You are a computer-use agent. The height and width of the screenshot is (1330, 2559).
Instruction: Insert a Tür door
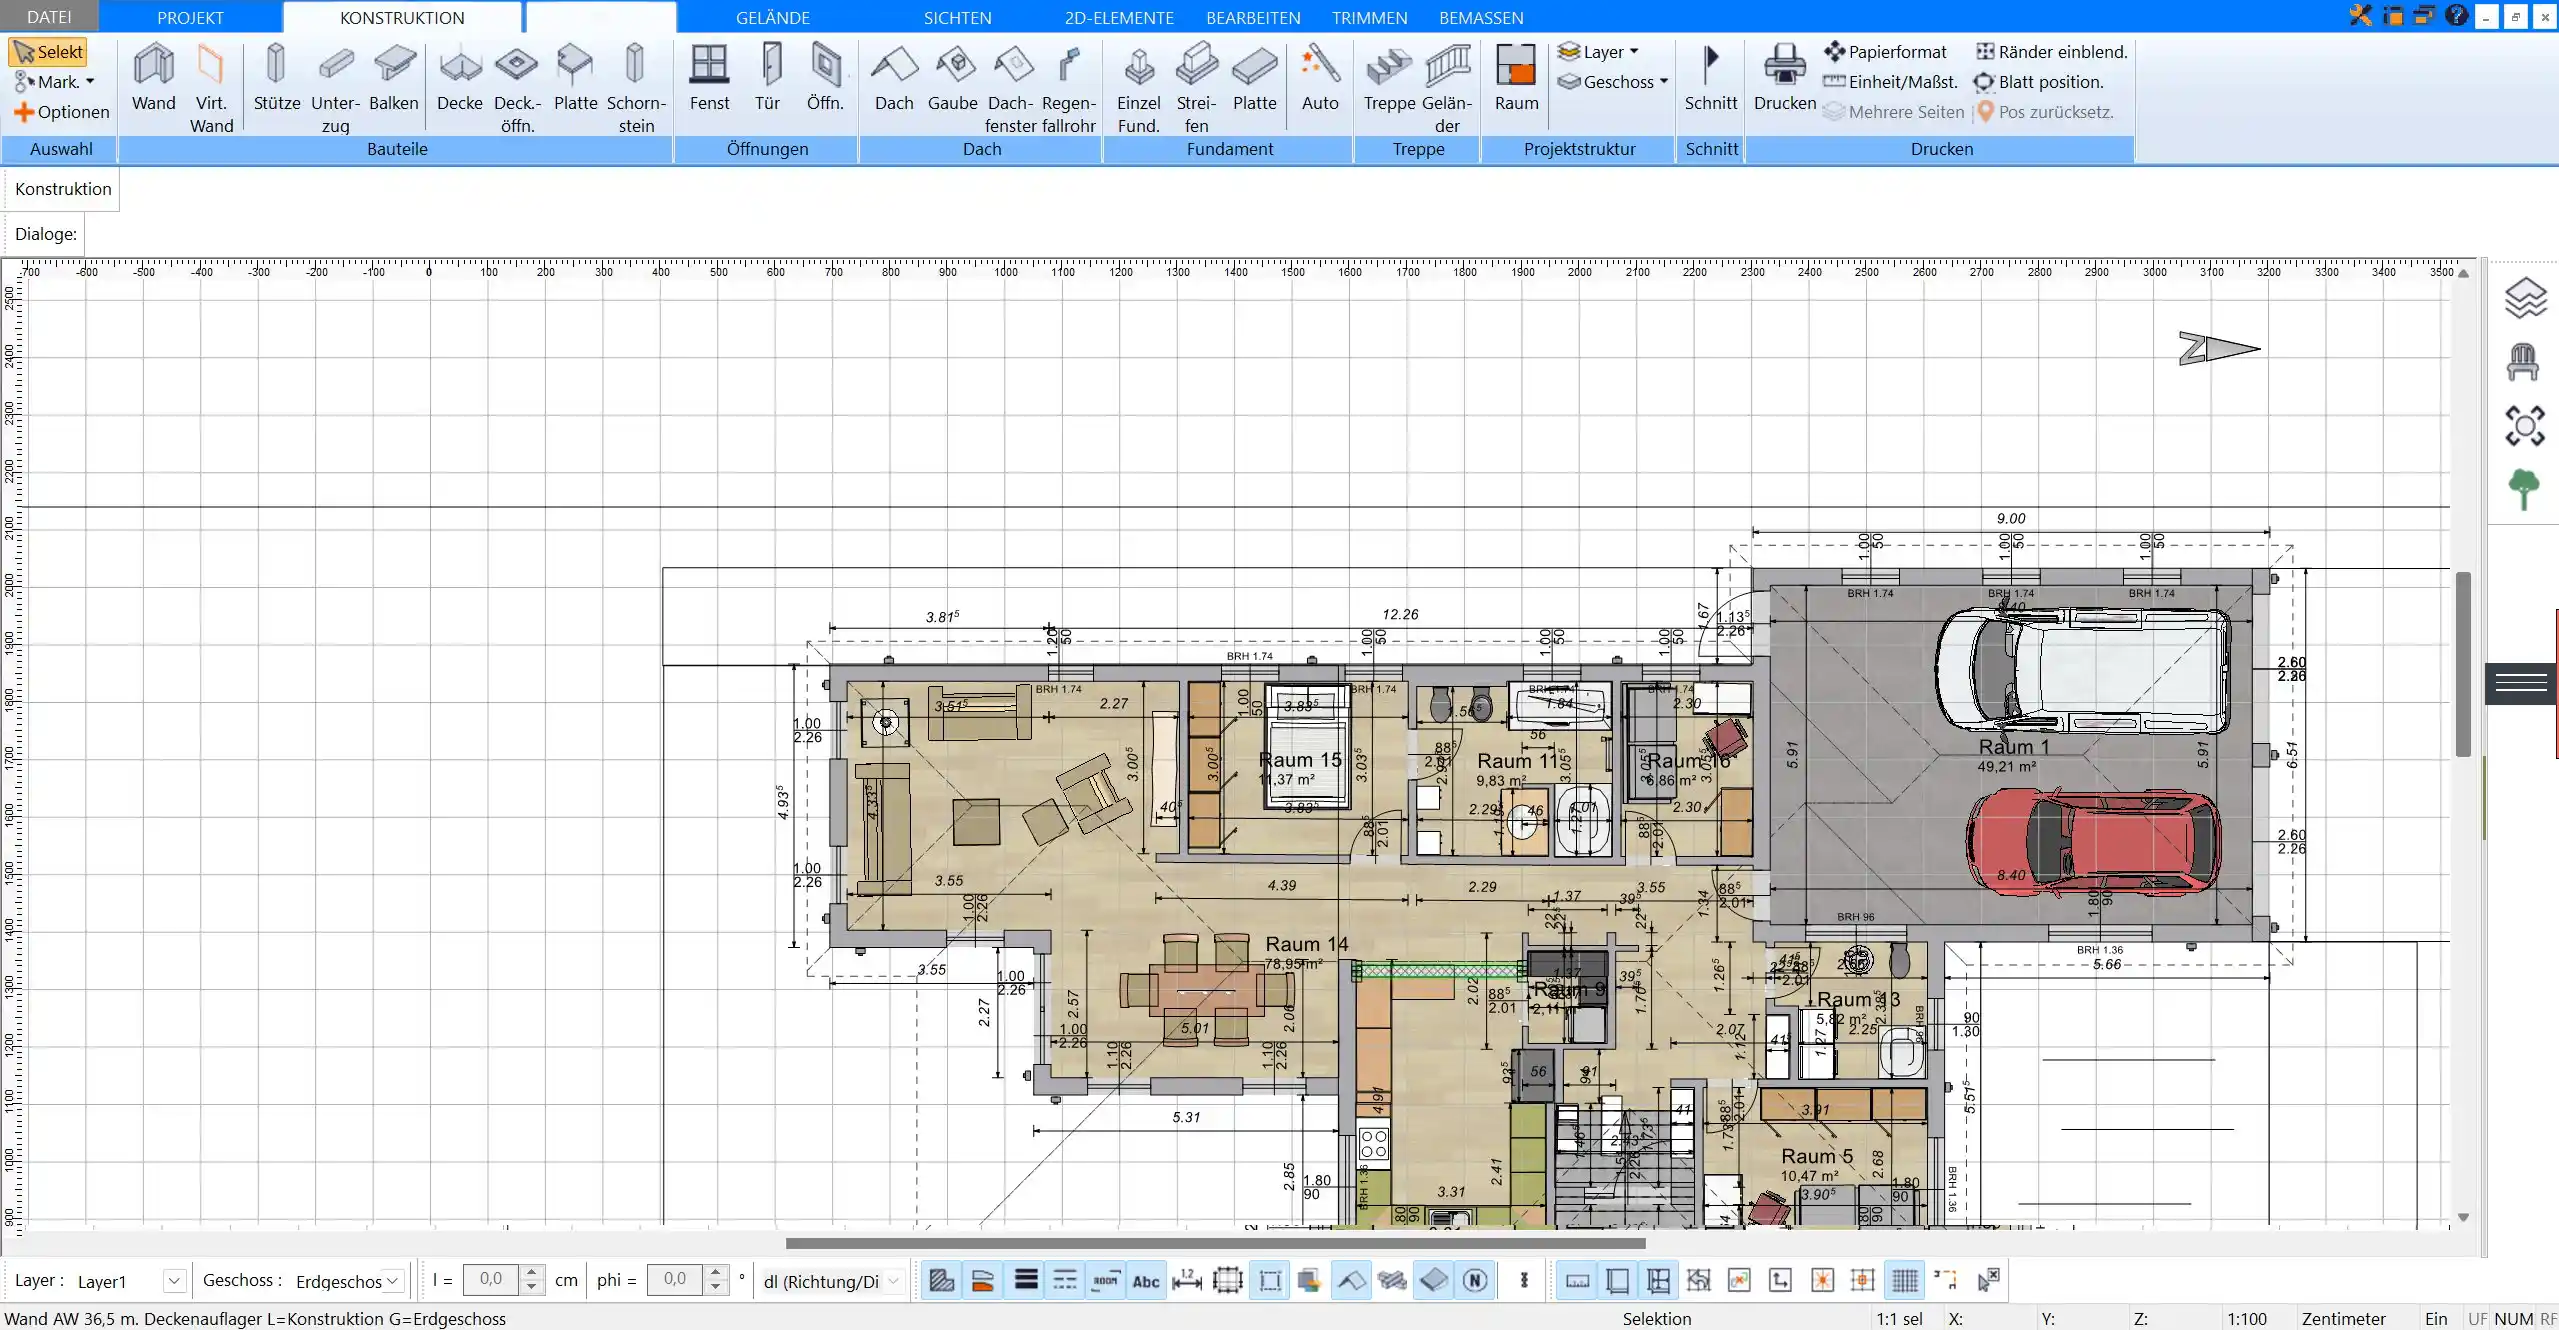(767, 78)
